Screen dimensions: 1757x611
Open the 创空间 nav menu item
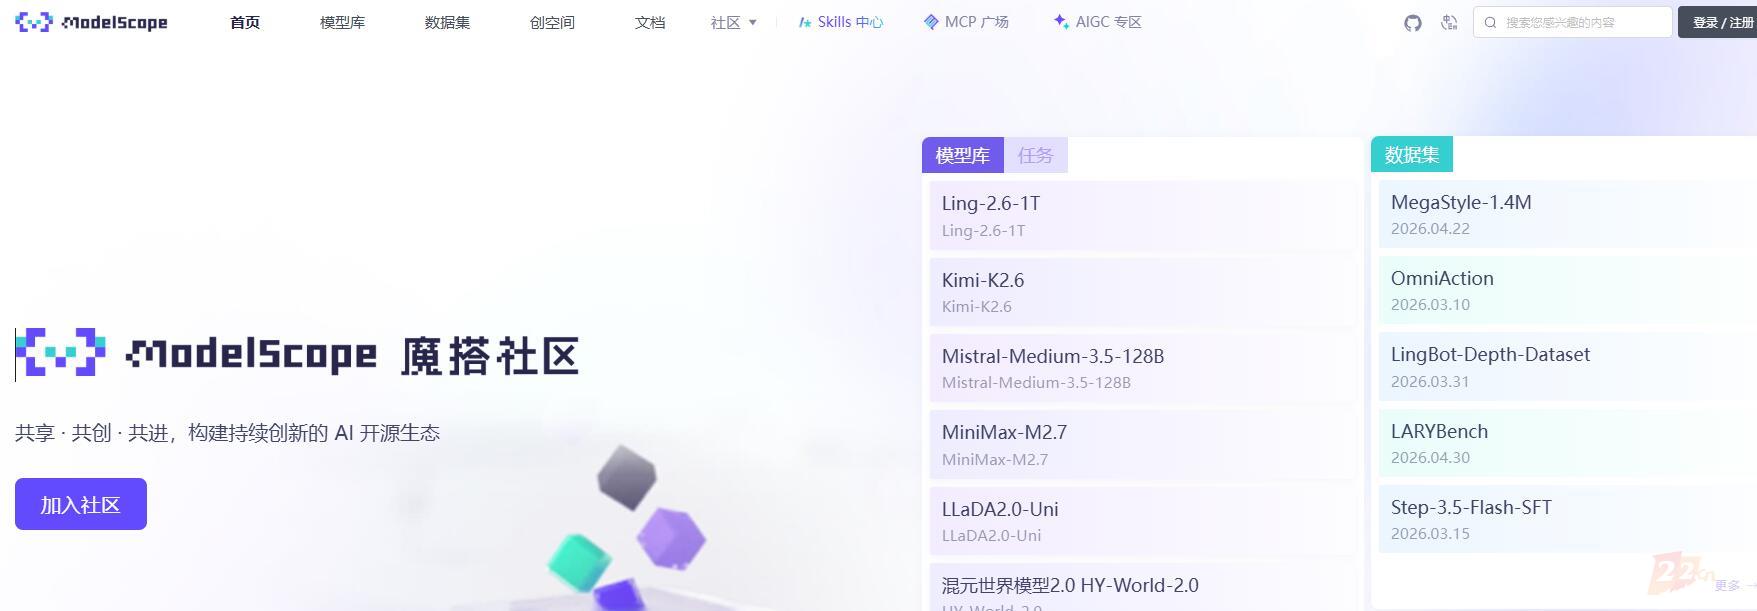click(x=552, y=22)
